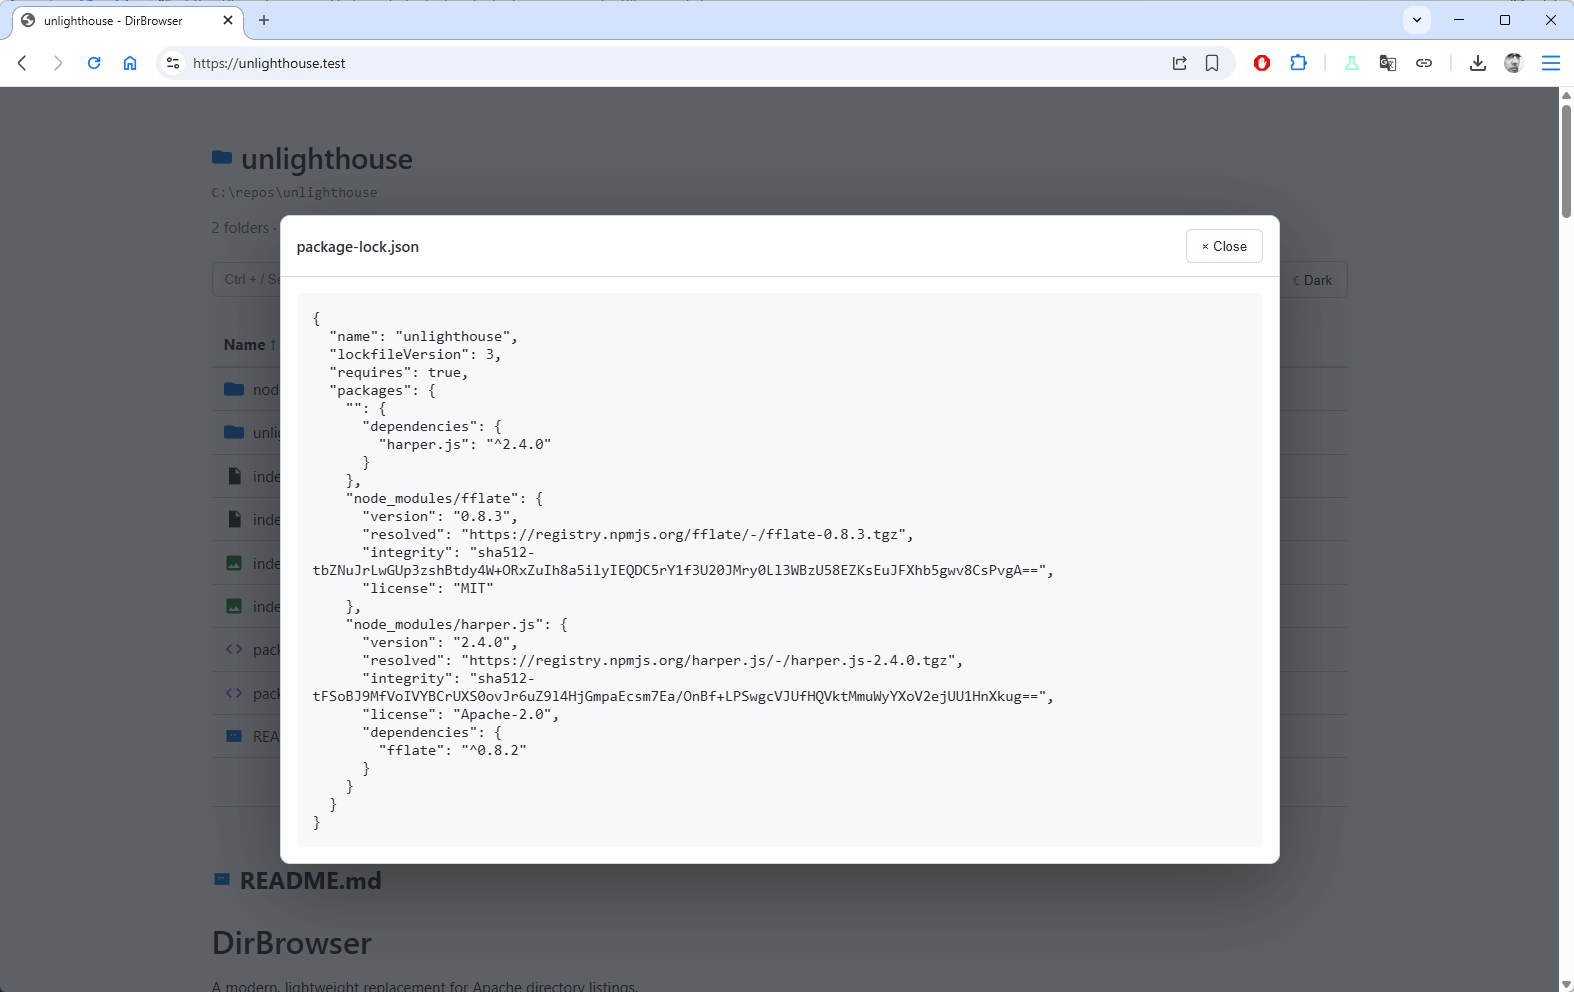
Task: Click the "license": "MIT" line
Action: [428, 588]
